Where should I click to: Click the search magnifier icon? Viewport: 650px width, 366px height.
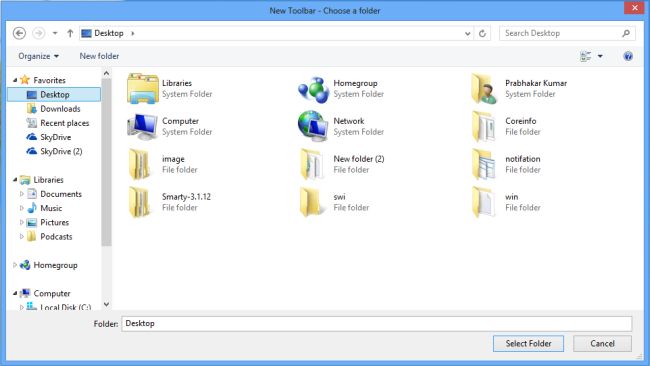626,33
